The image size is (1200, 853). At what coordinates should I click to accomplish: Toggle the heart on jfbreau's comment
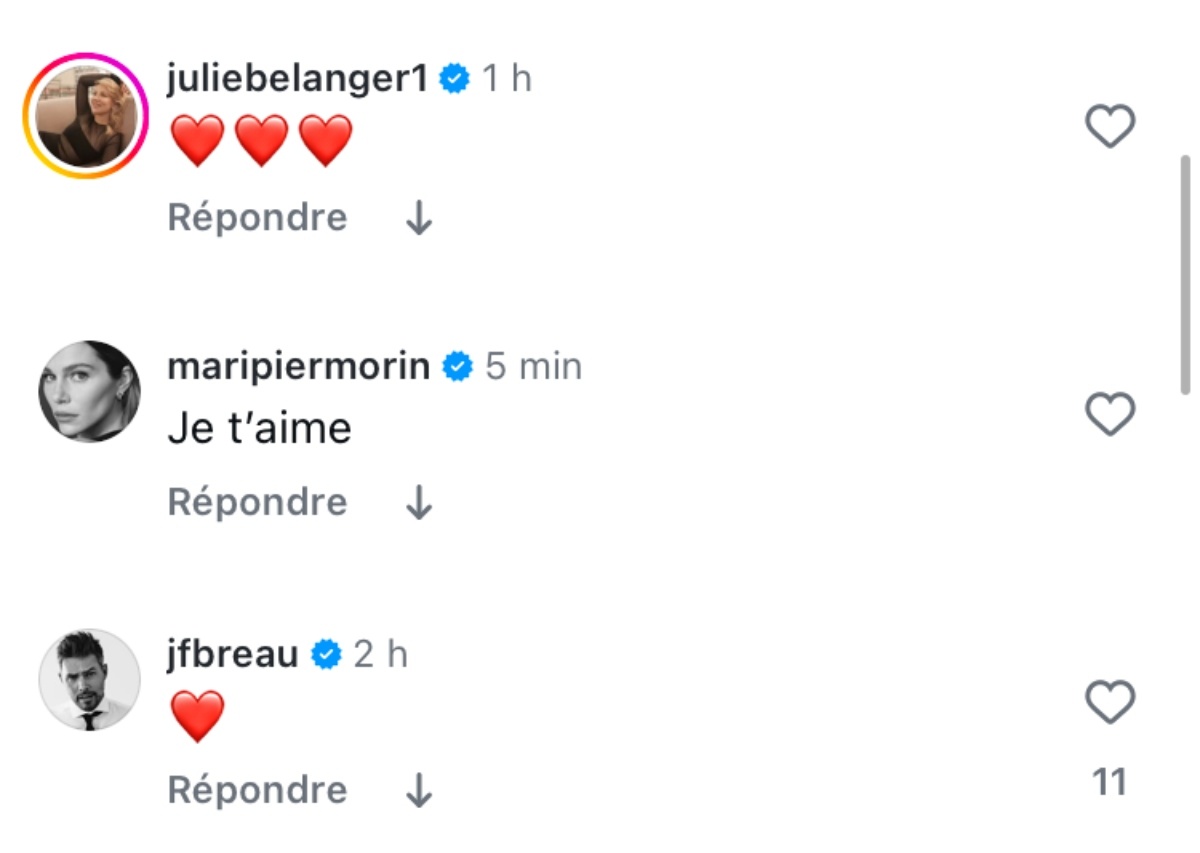[x=1110, y=702]
